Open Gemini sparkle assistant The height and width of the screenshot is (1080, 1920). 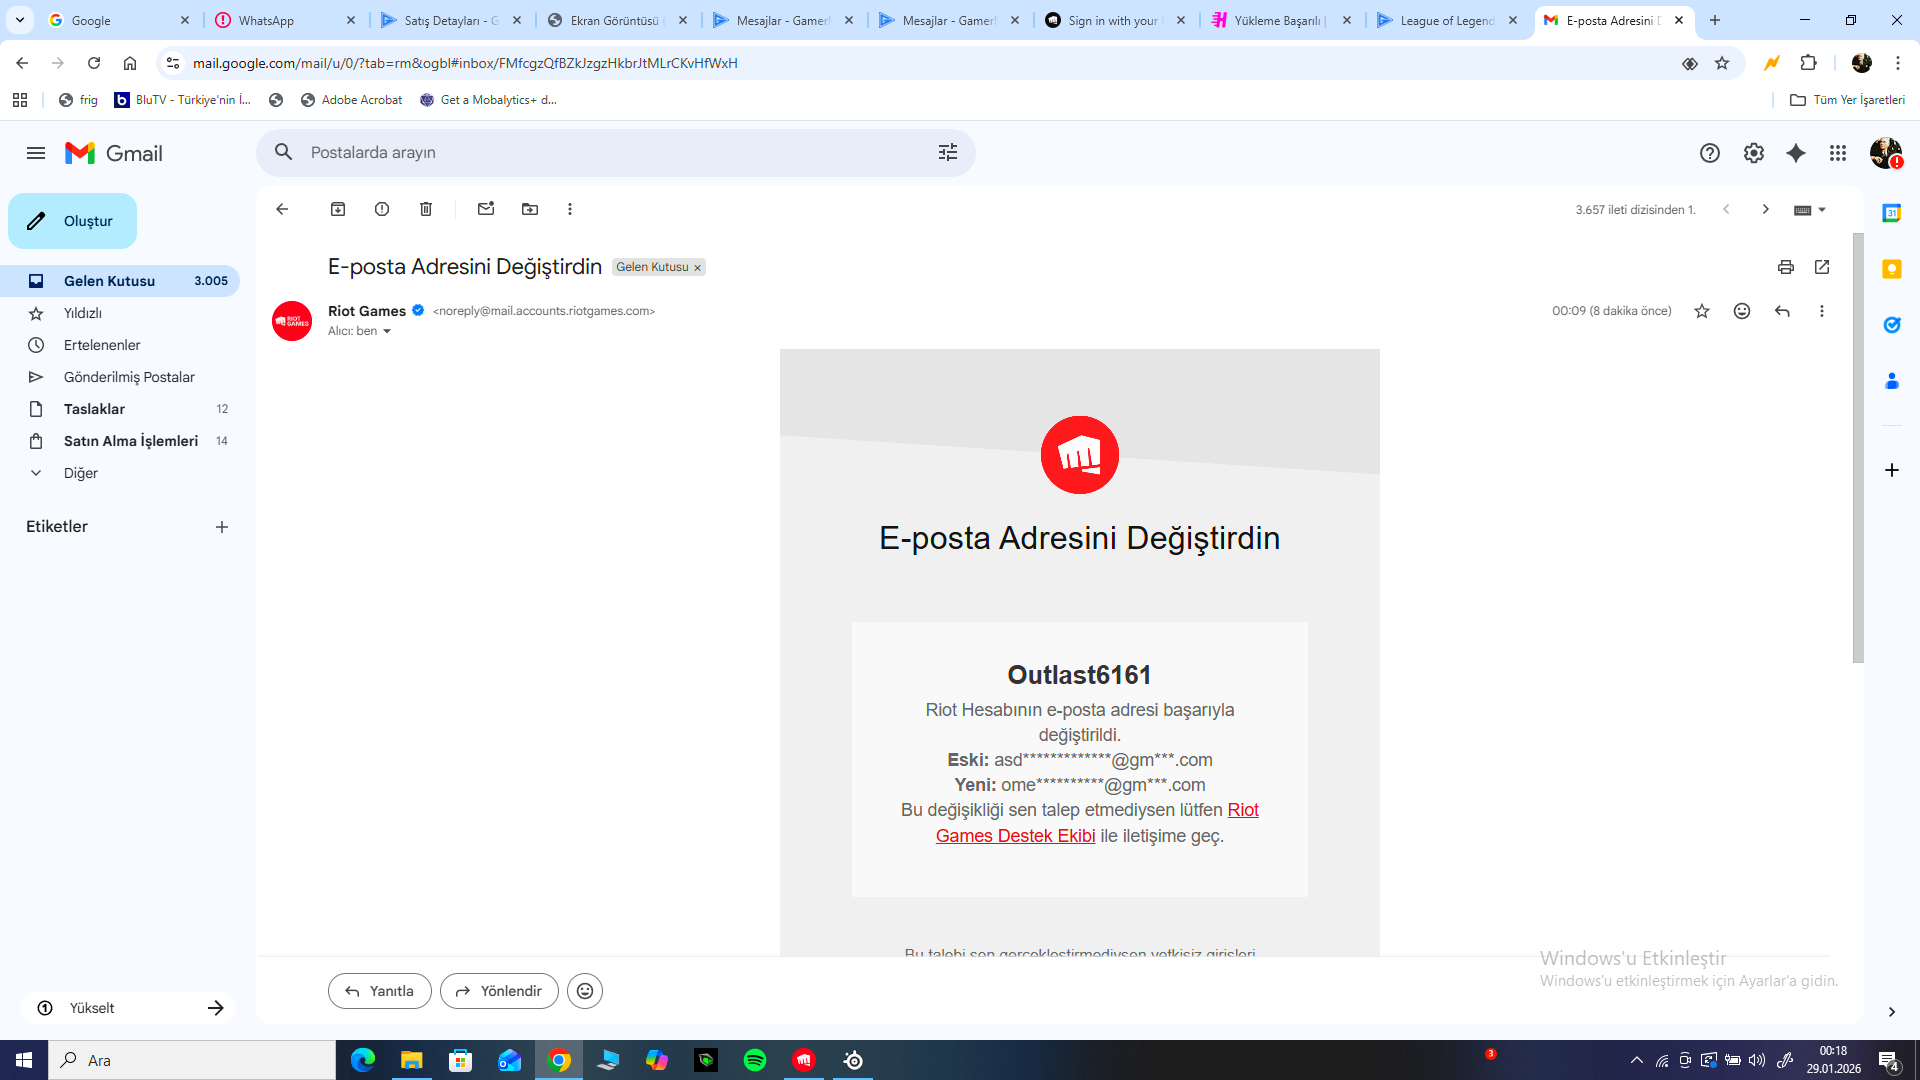[1796, 153]
